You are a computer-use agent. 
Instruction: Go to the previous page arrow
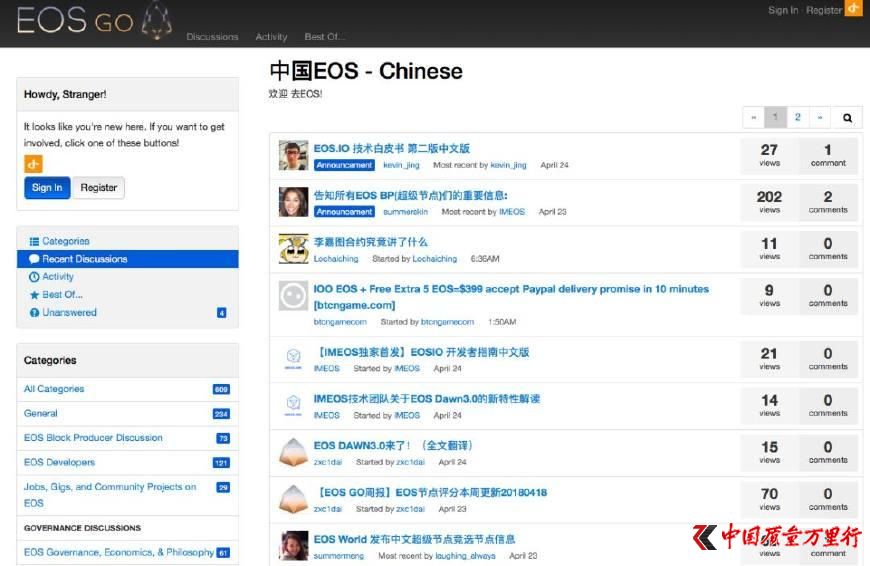753,118
